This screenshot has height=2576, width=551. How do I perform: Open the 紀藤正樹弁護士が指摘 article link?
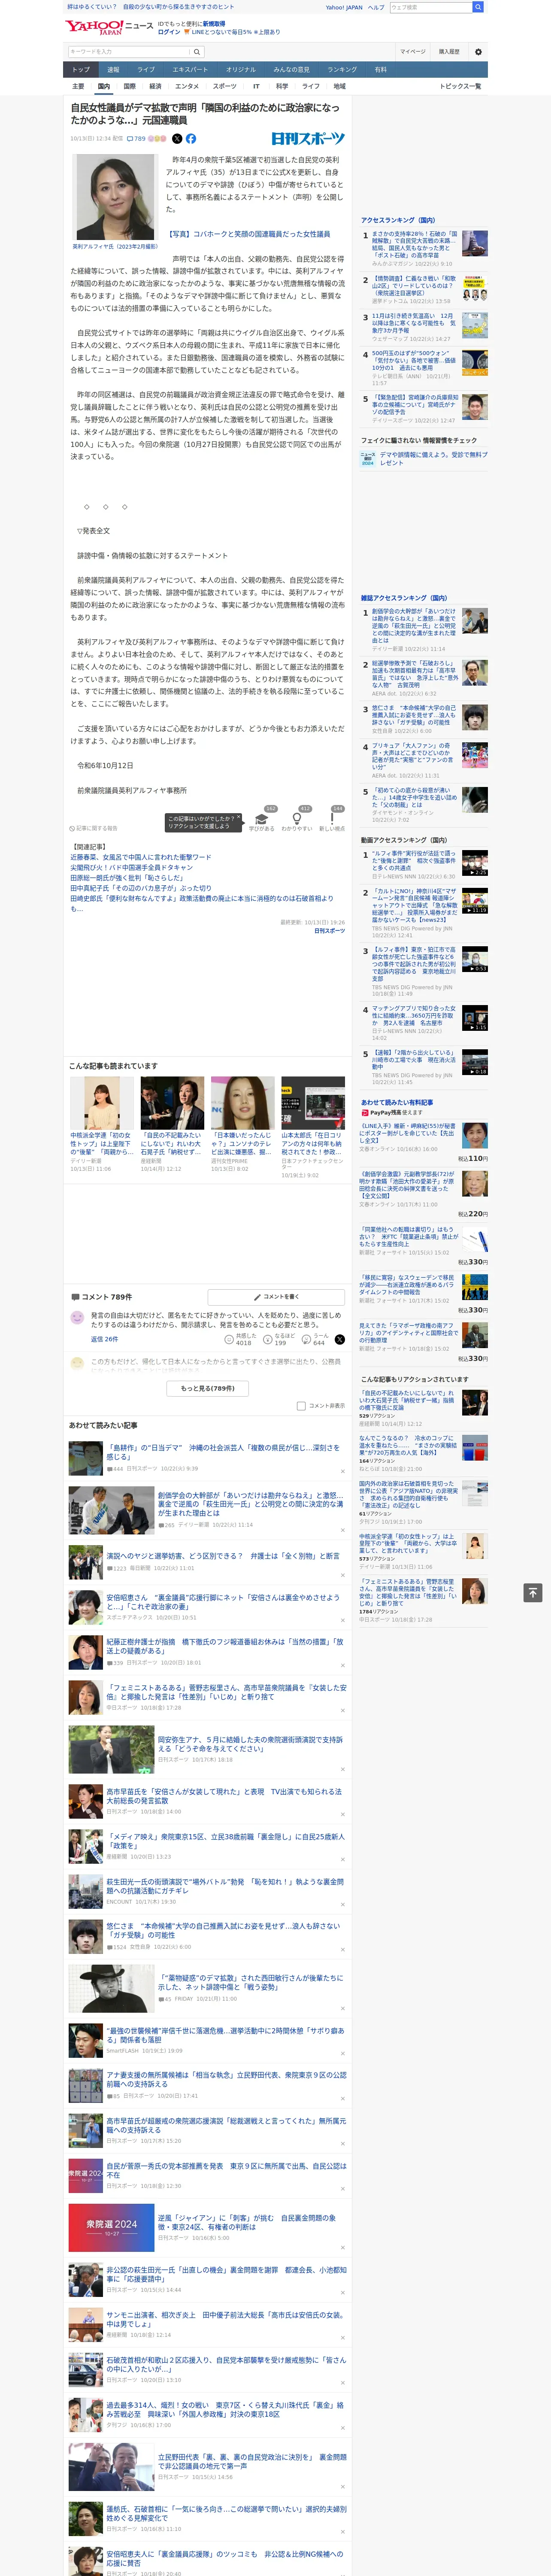pyautogui.click(x=224, y=1646)
